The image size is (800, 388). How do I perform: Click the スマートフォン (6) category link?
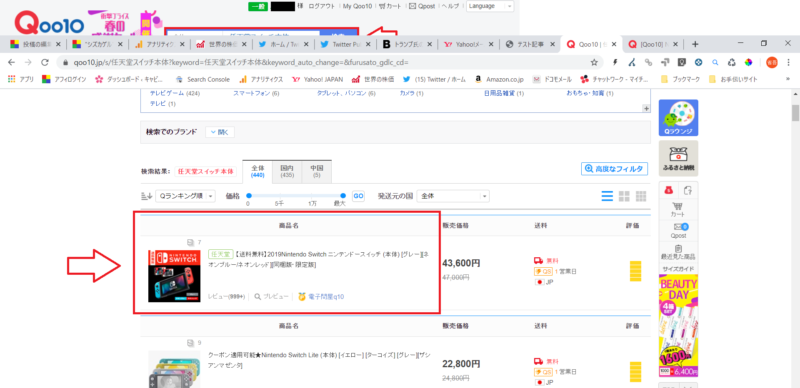256,93
